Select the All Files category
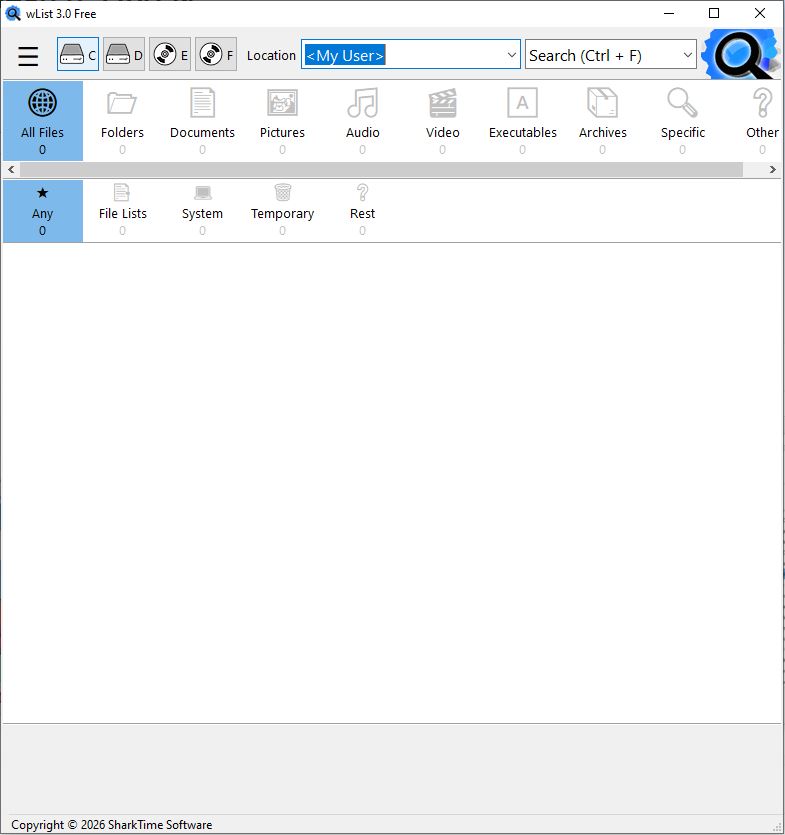This screenshot has height=835, width=785. (x=42, y=120)
